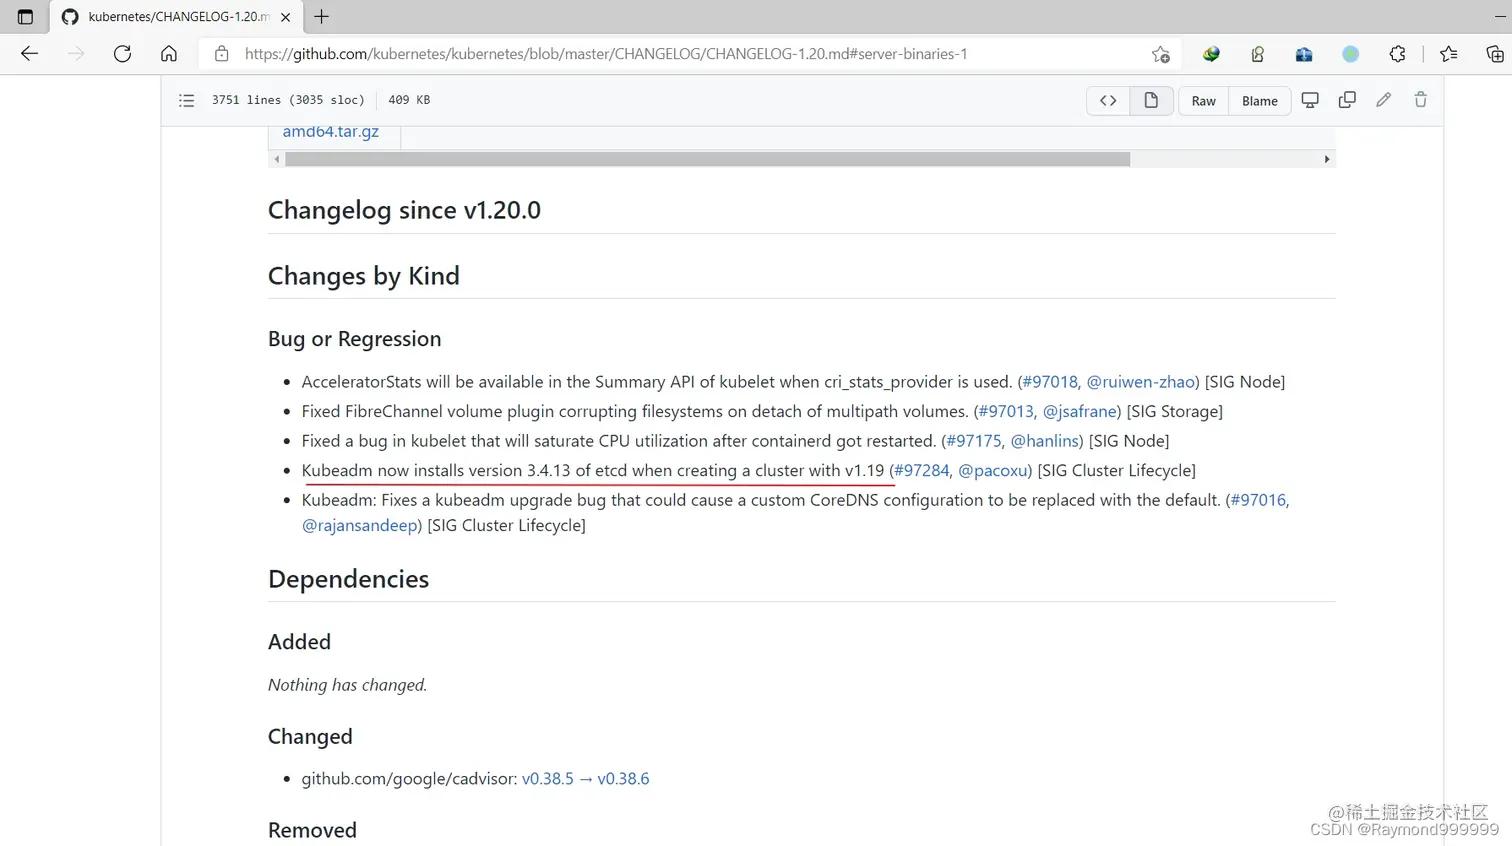1512x846 pixels.
Task: Visit @jsafrane profile
Action: pyautogui.click(x=1080, y=411)
